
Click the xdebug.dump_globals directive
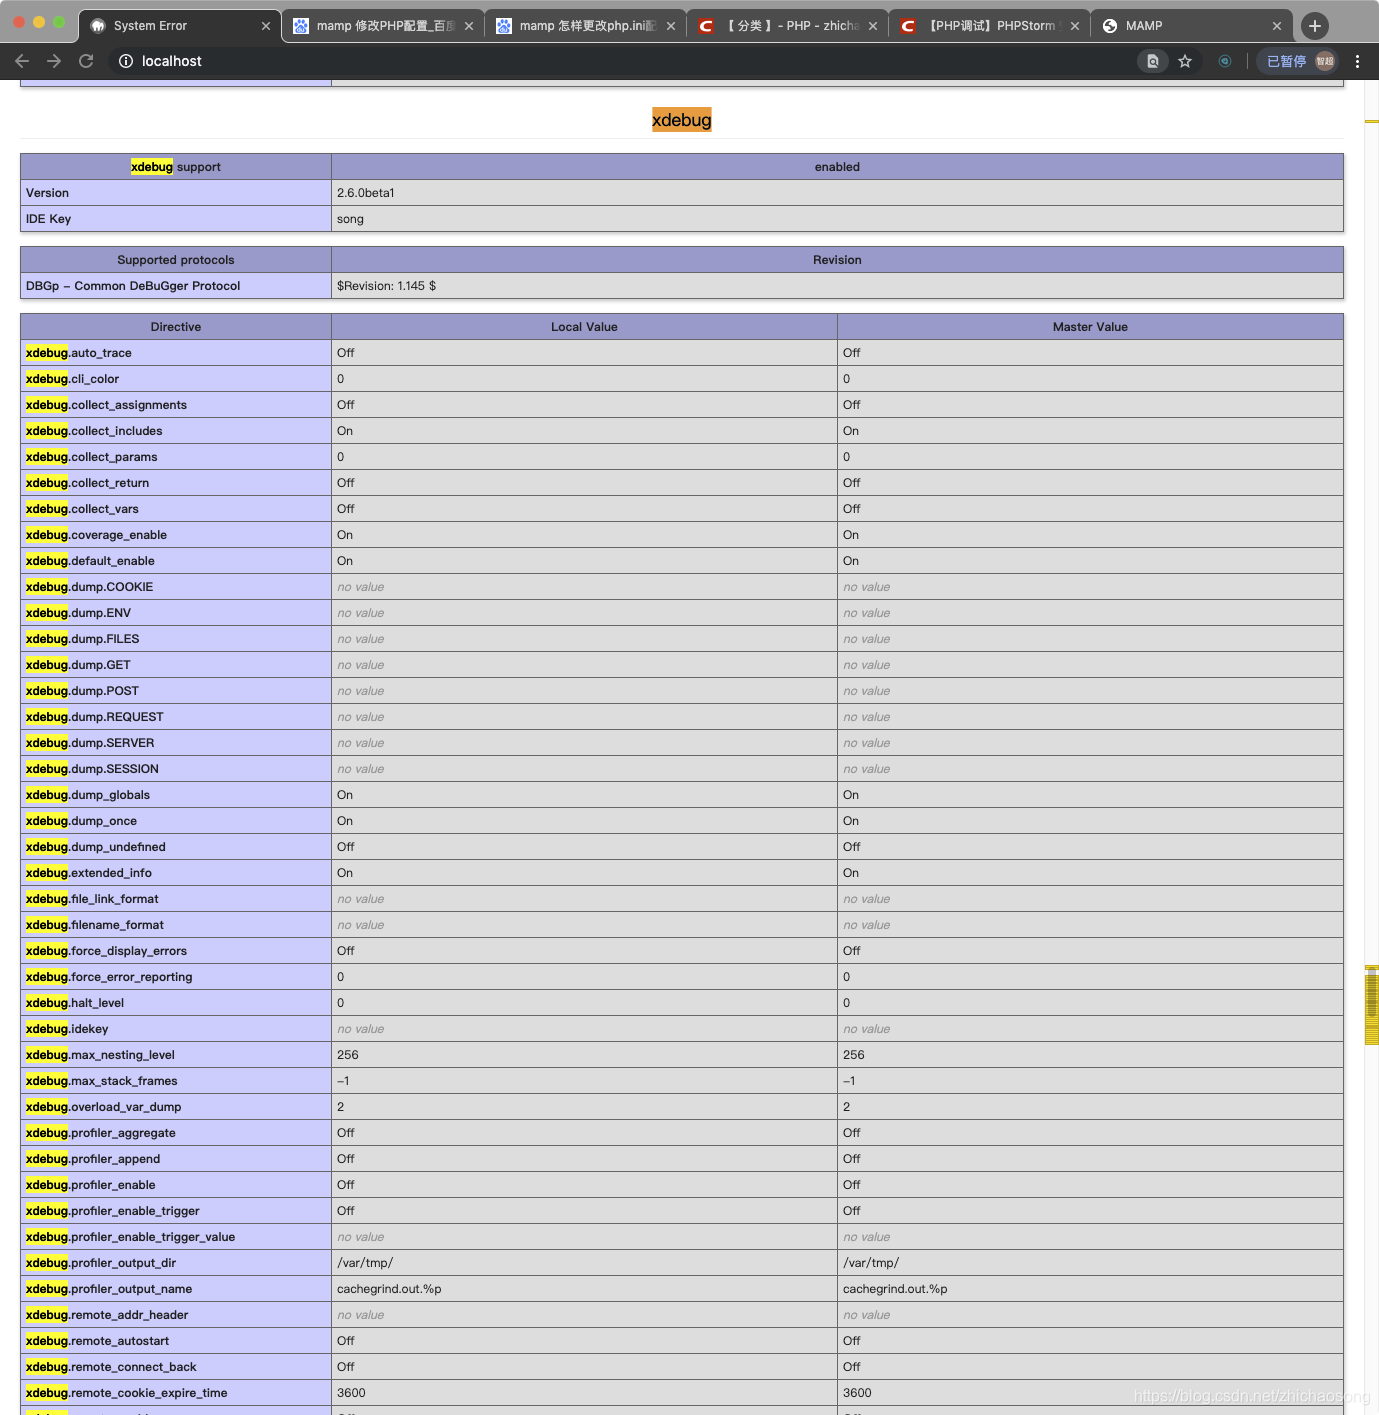pyautogui.click(x=88, y=795)
